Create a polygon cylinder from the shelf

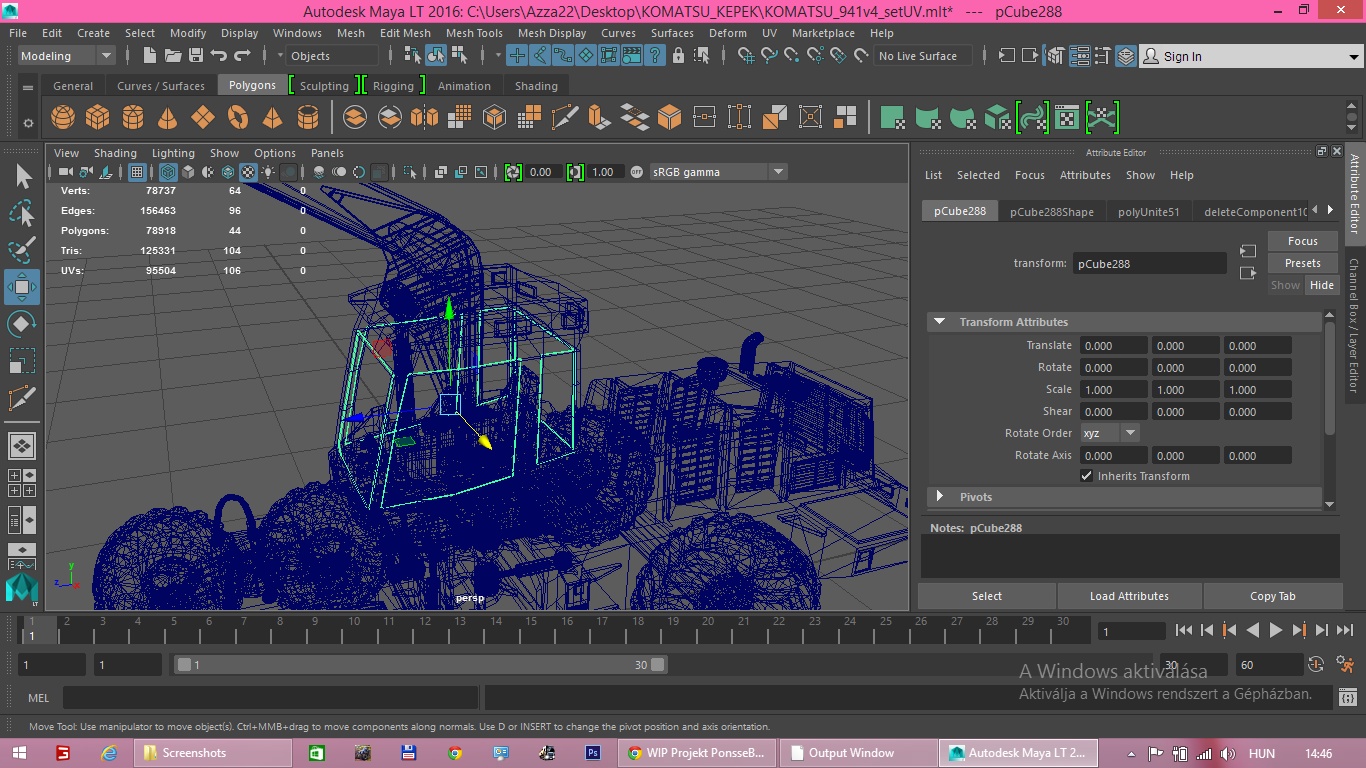[133, 118]
